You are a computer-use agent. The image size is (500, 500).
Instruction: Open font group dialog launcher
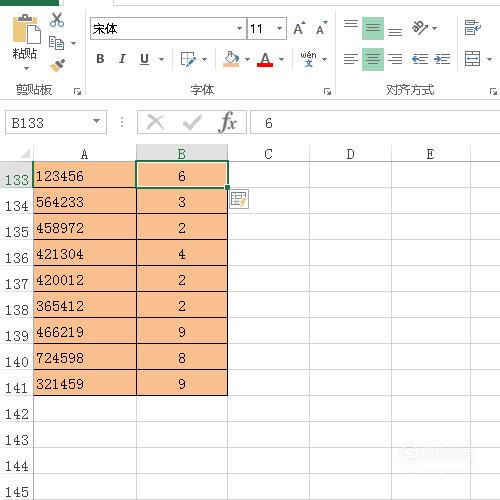(x=327, y=91)
